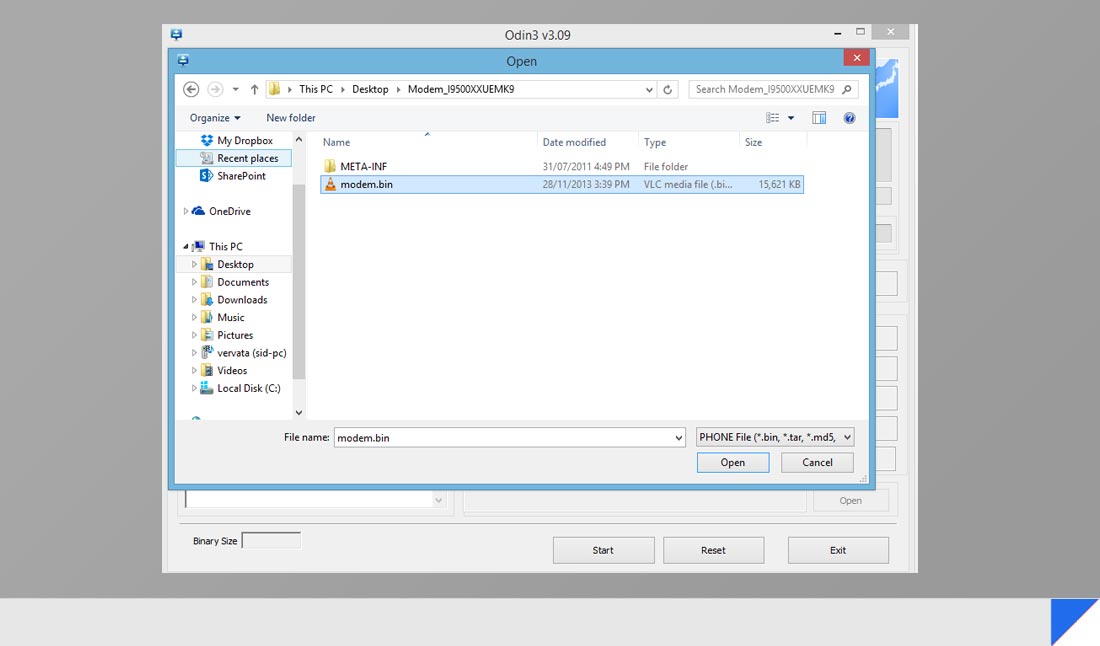Toggle the preview pane

click(819, 118)
